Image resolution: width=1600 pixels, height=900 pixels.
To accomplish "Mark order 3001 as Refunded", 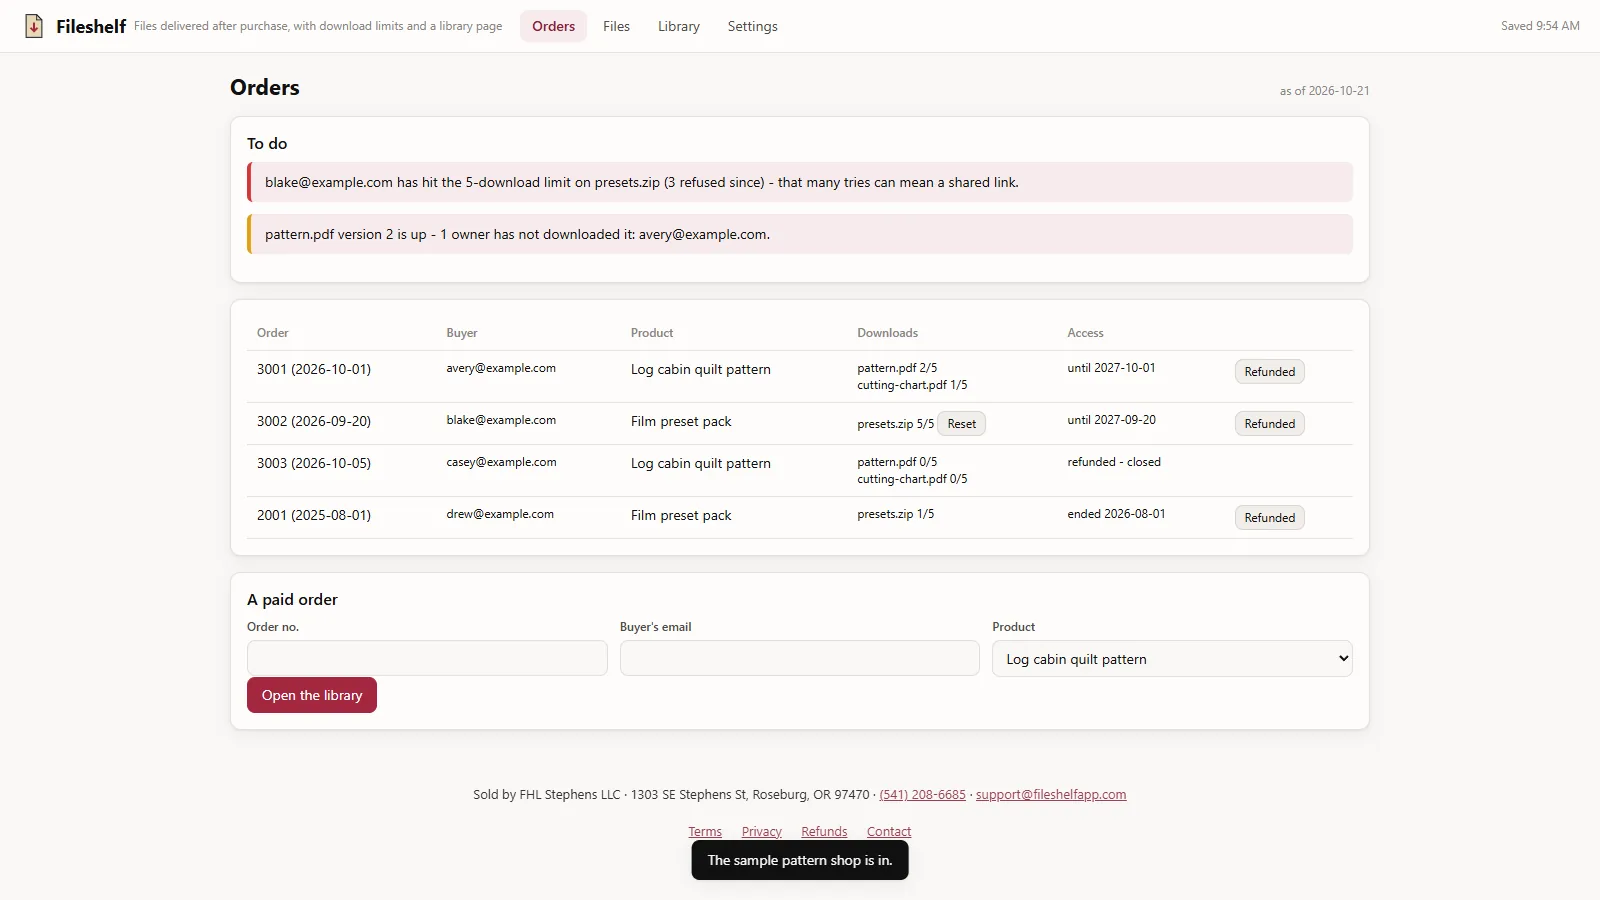I will pos(1269,372).
